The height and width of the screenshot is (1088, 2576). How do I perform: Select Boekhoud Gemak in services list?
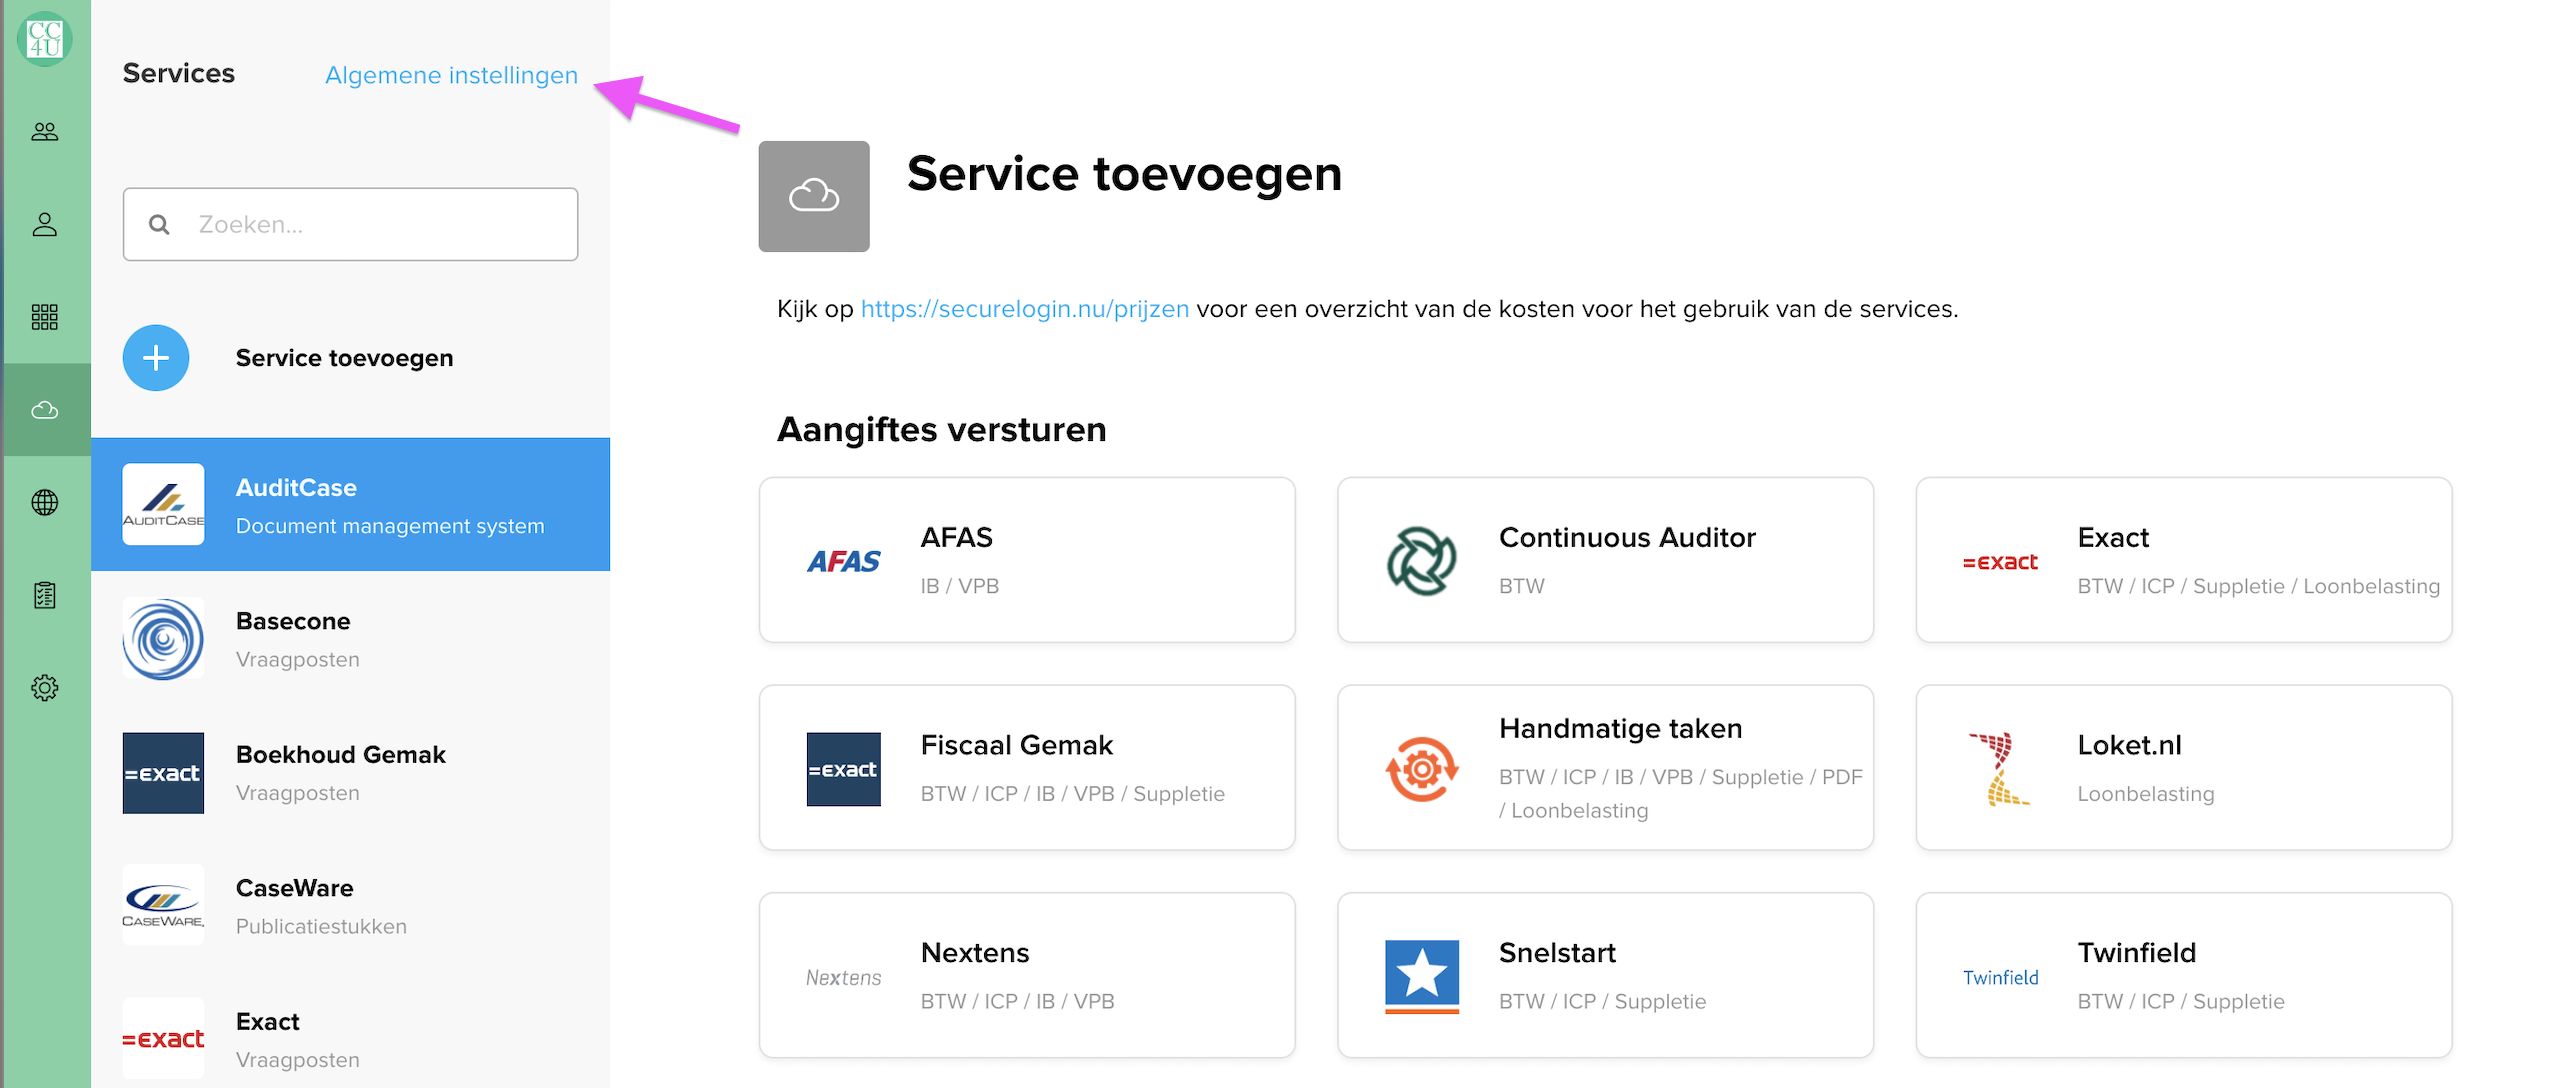(350, 773)
